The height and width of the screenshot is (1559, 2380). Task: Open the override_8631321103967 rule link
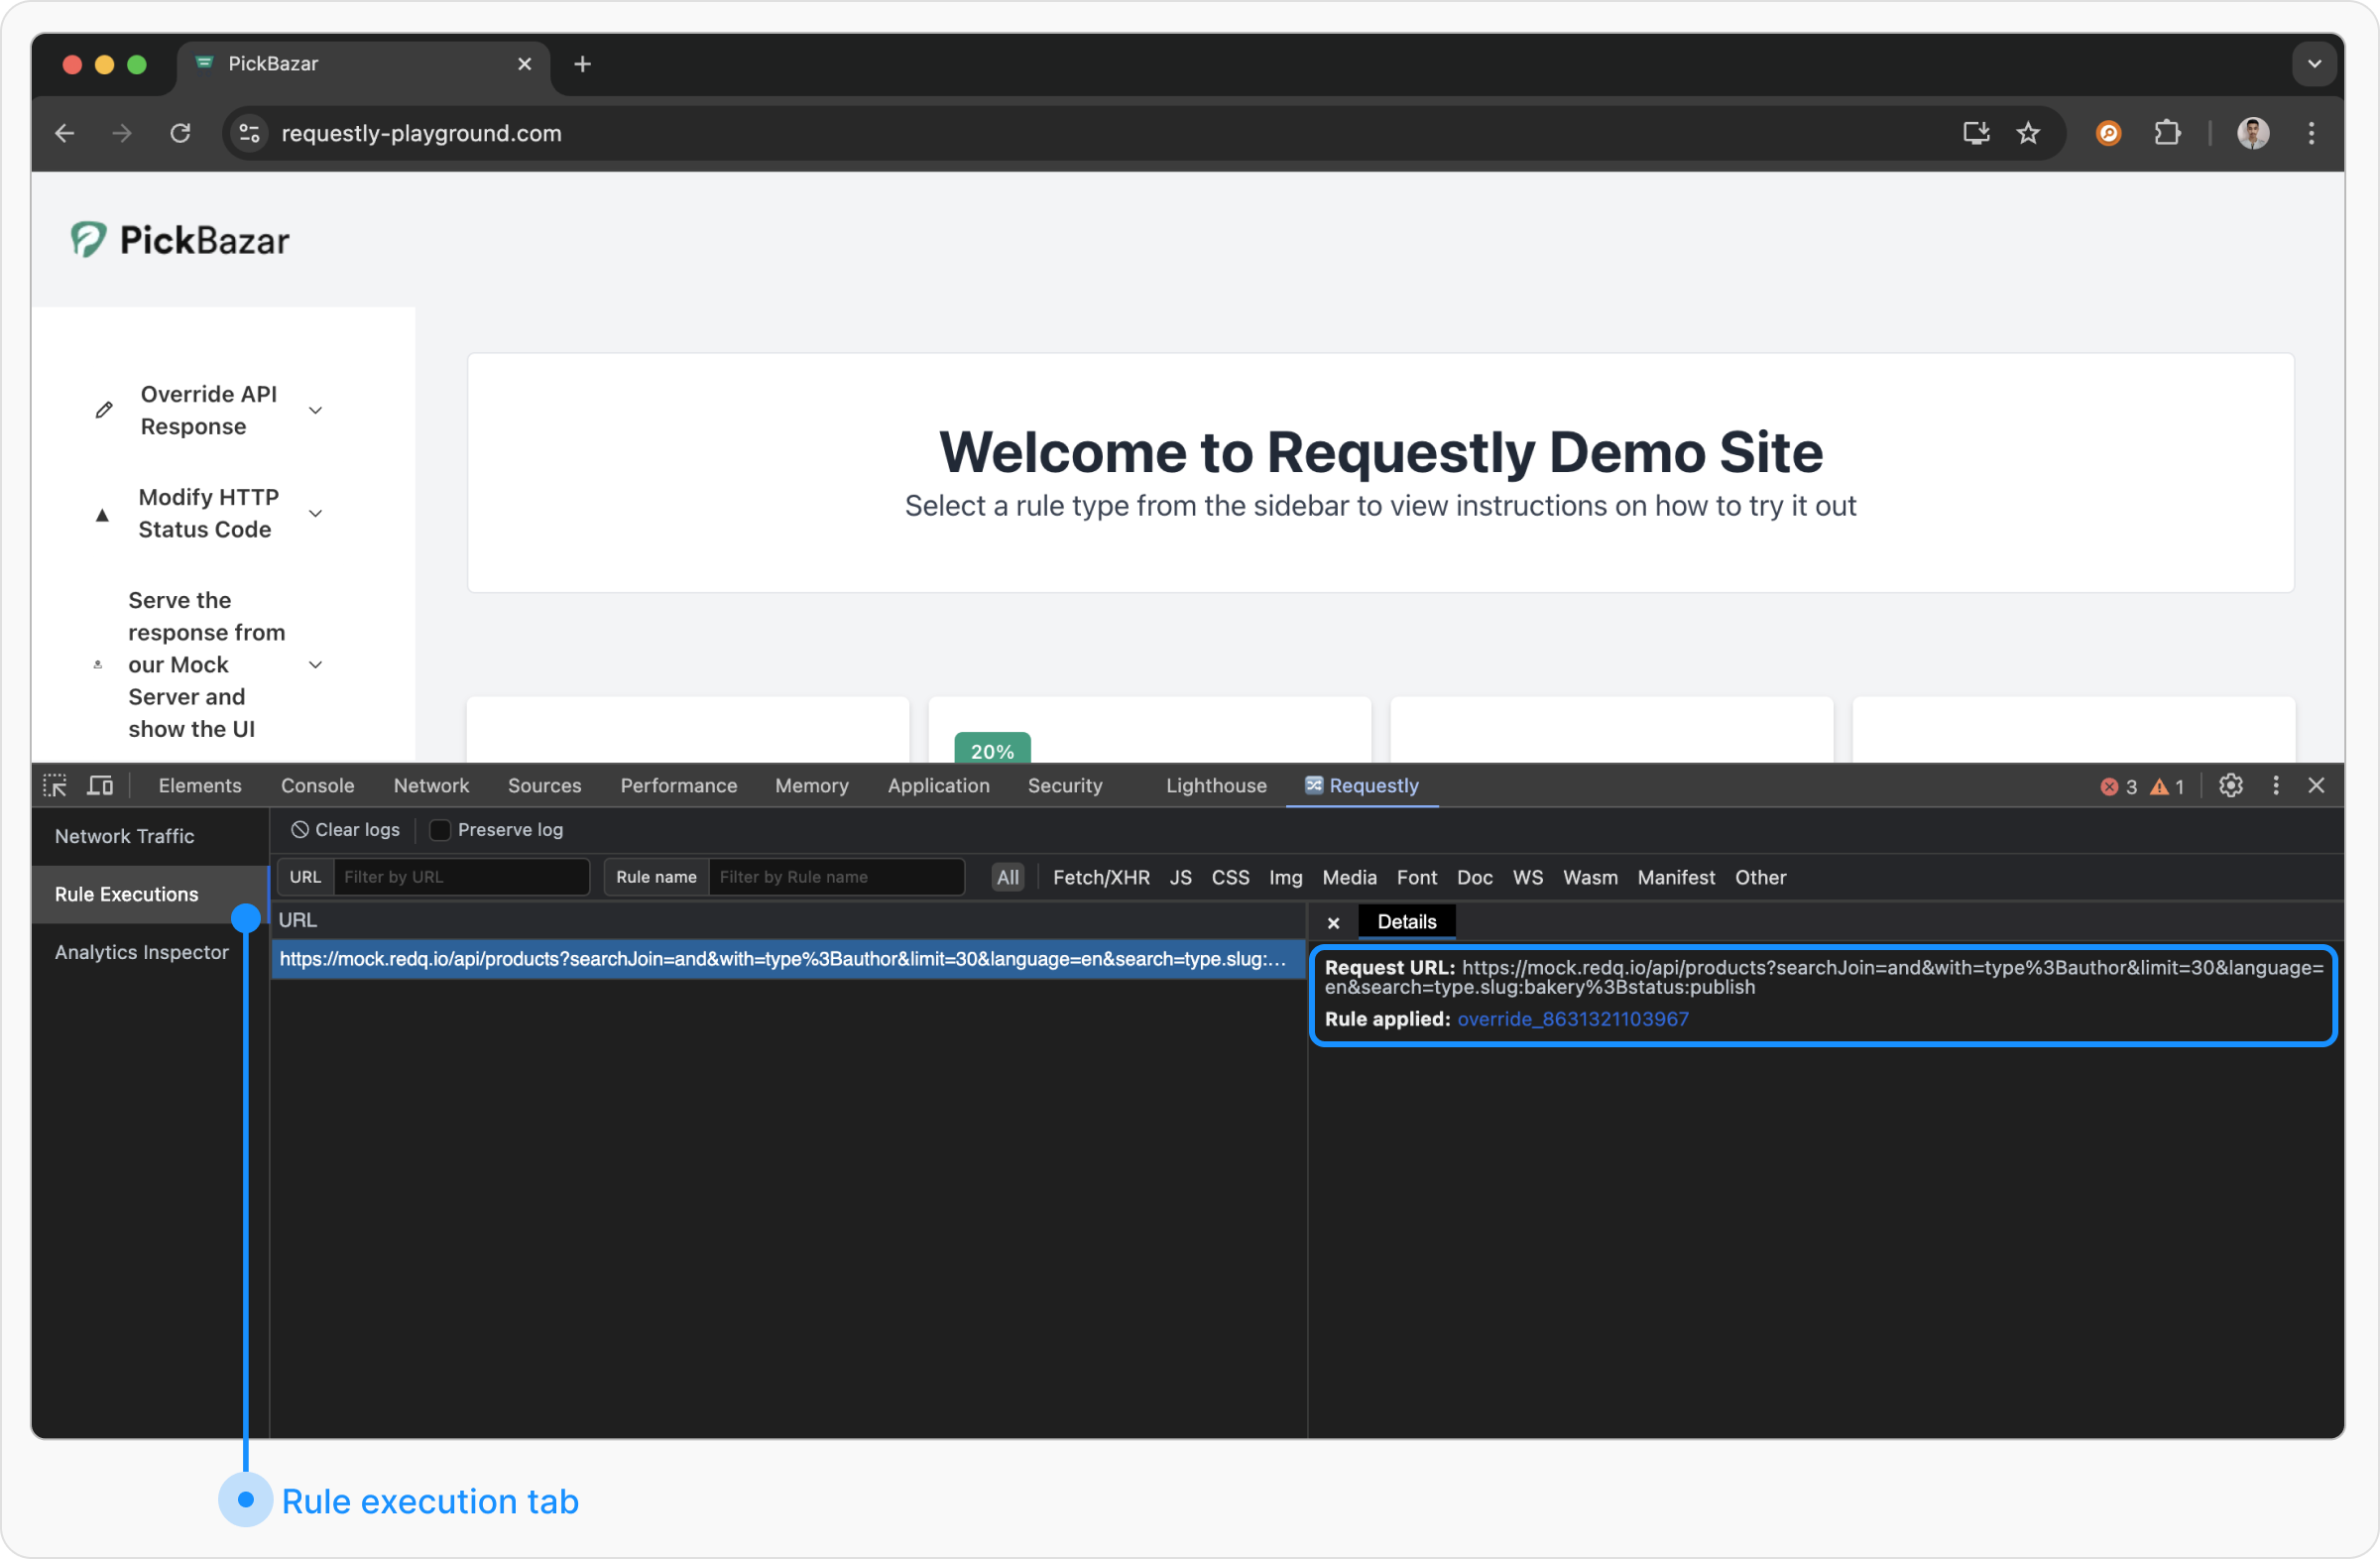pos(1572,1019)
